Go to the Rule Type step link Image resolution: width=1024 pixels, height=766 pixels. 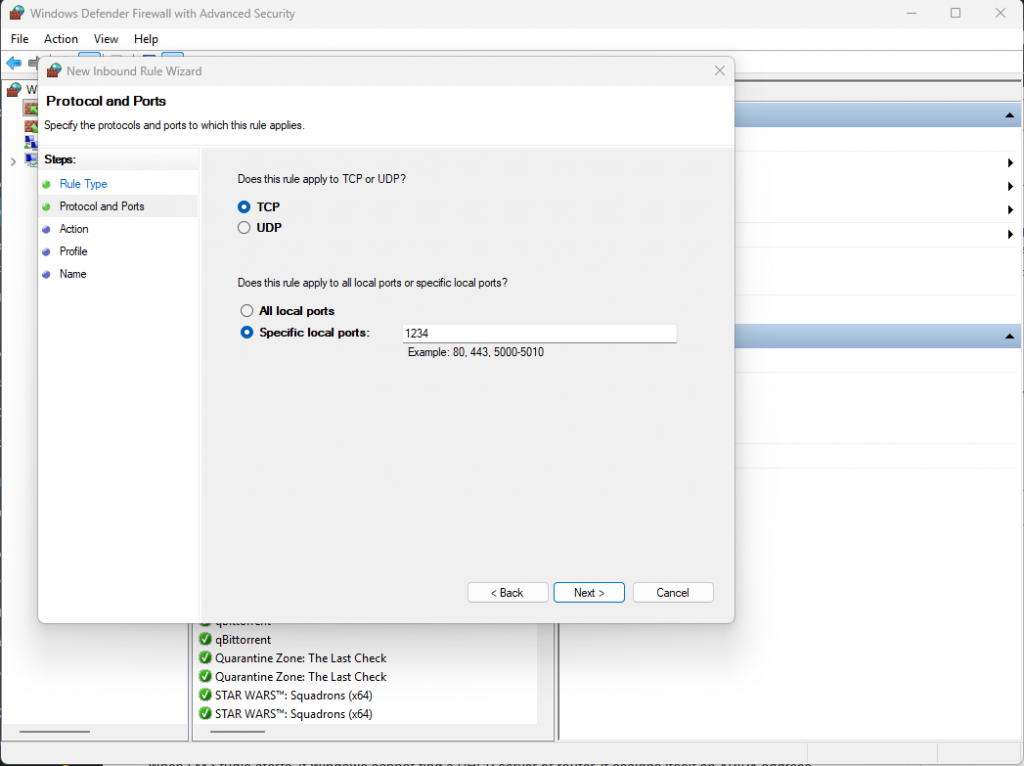83,184
